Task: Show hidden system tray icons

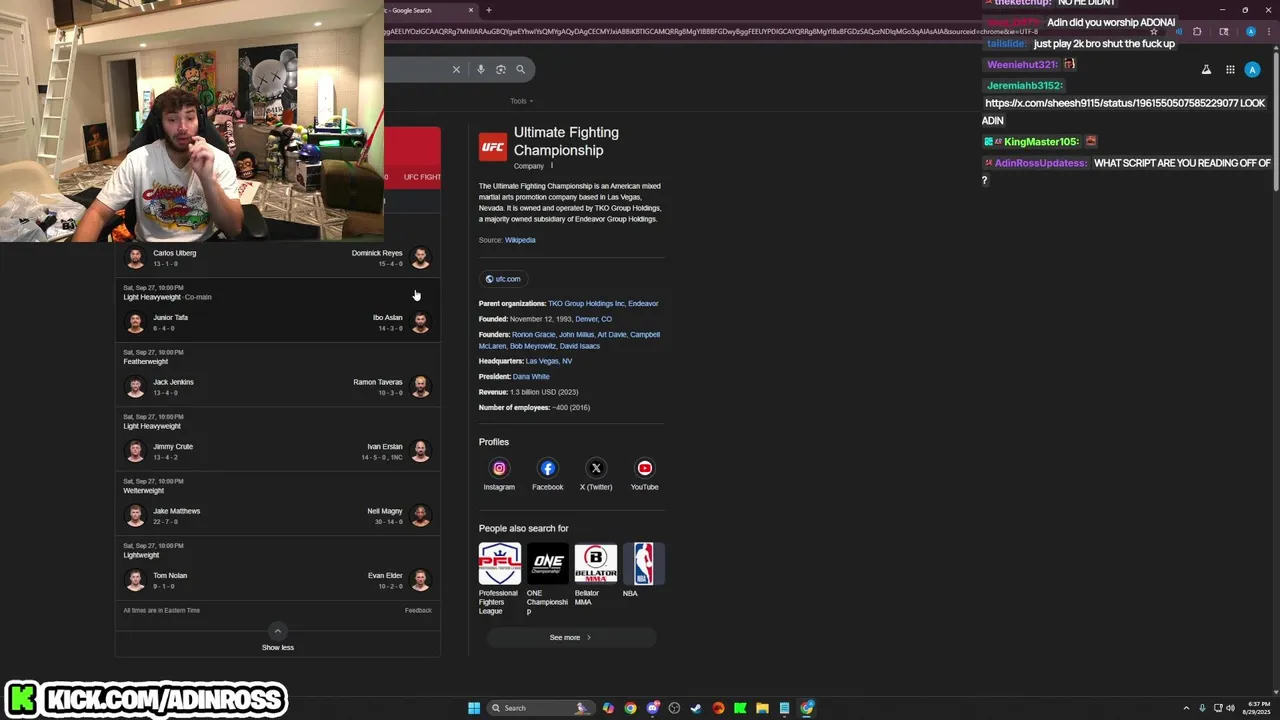Action: point(1186,708)
